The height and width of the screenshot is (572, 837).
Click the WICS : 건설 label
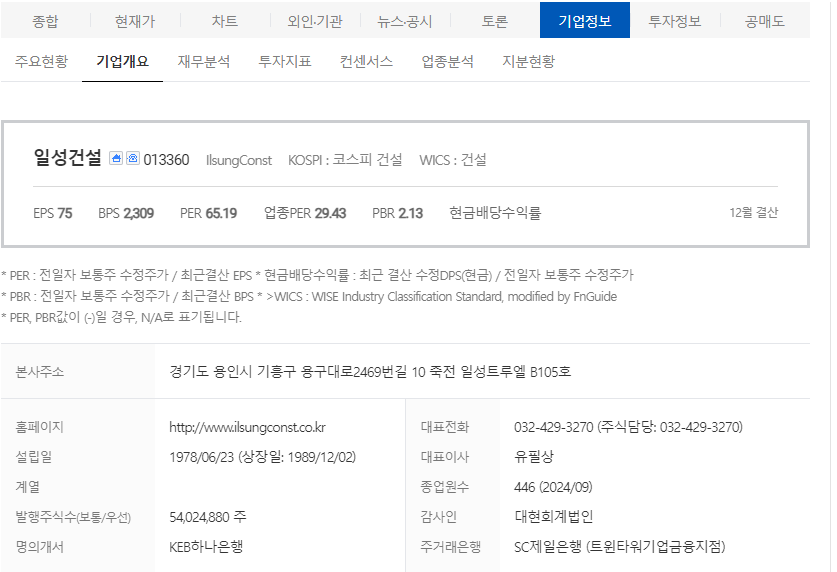click(453, 160)
